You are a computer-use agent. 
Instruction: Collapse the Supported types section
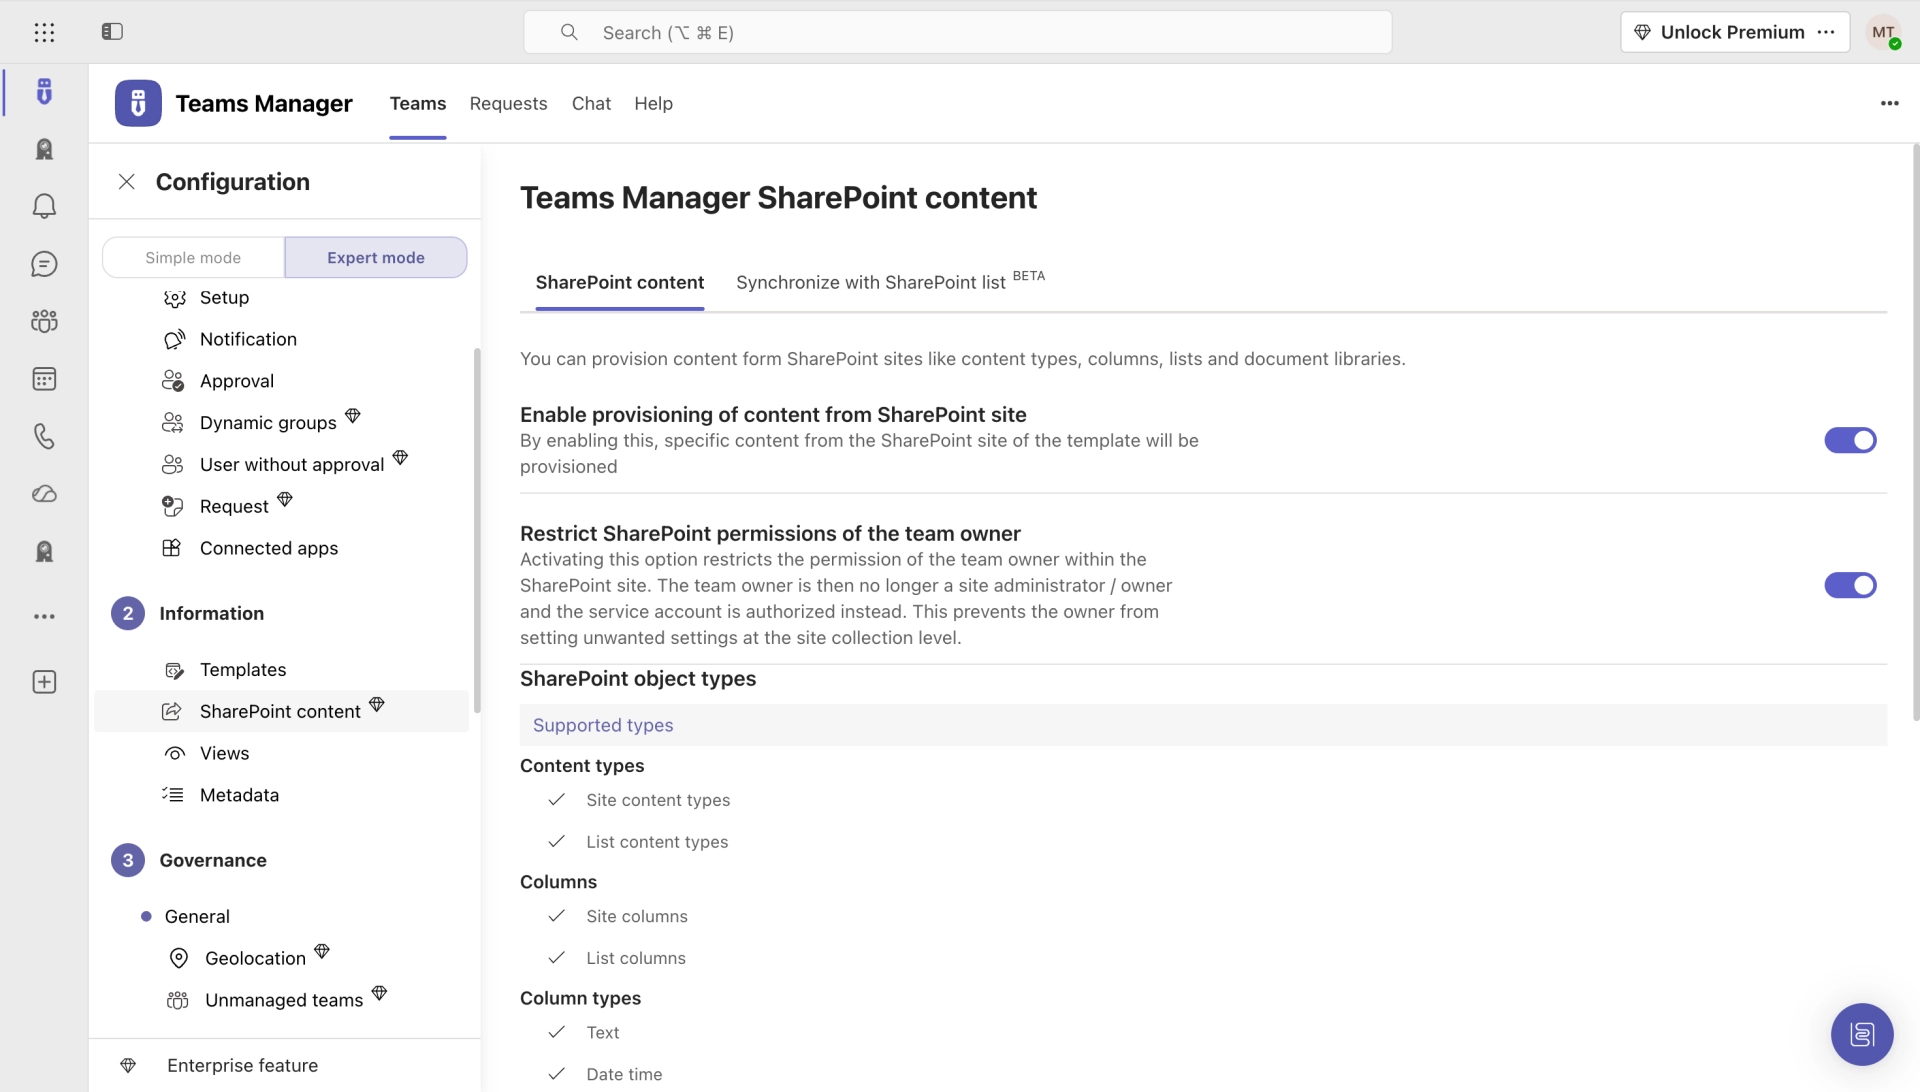coord(1203,725)
